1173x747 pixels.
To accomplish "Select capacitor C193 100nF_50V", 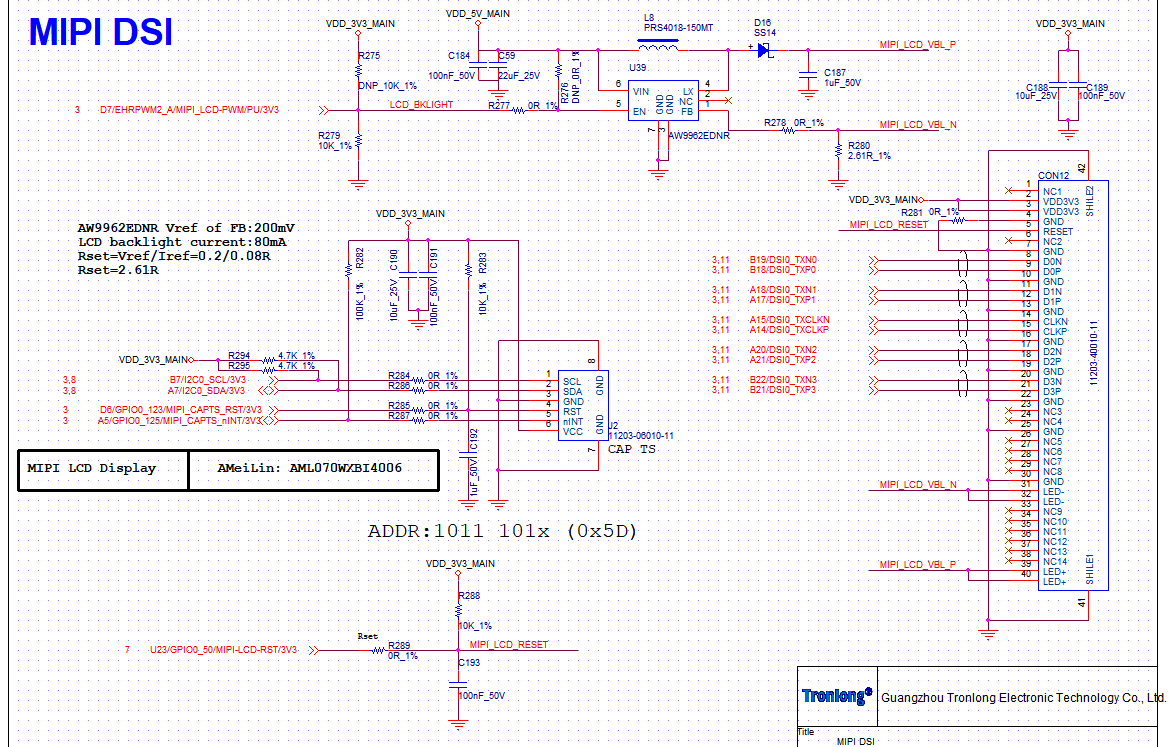I will (459, 683).
